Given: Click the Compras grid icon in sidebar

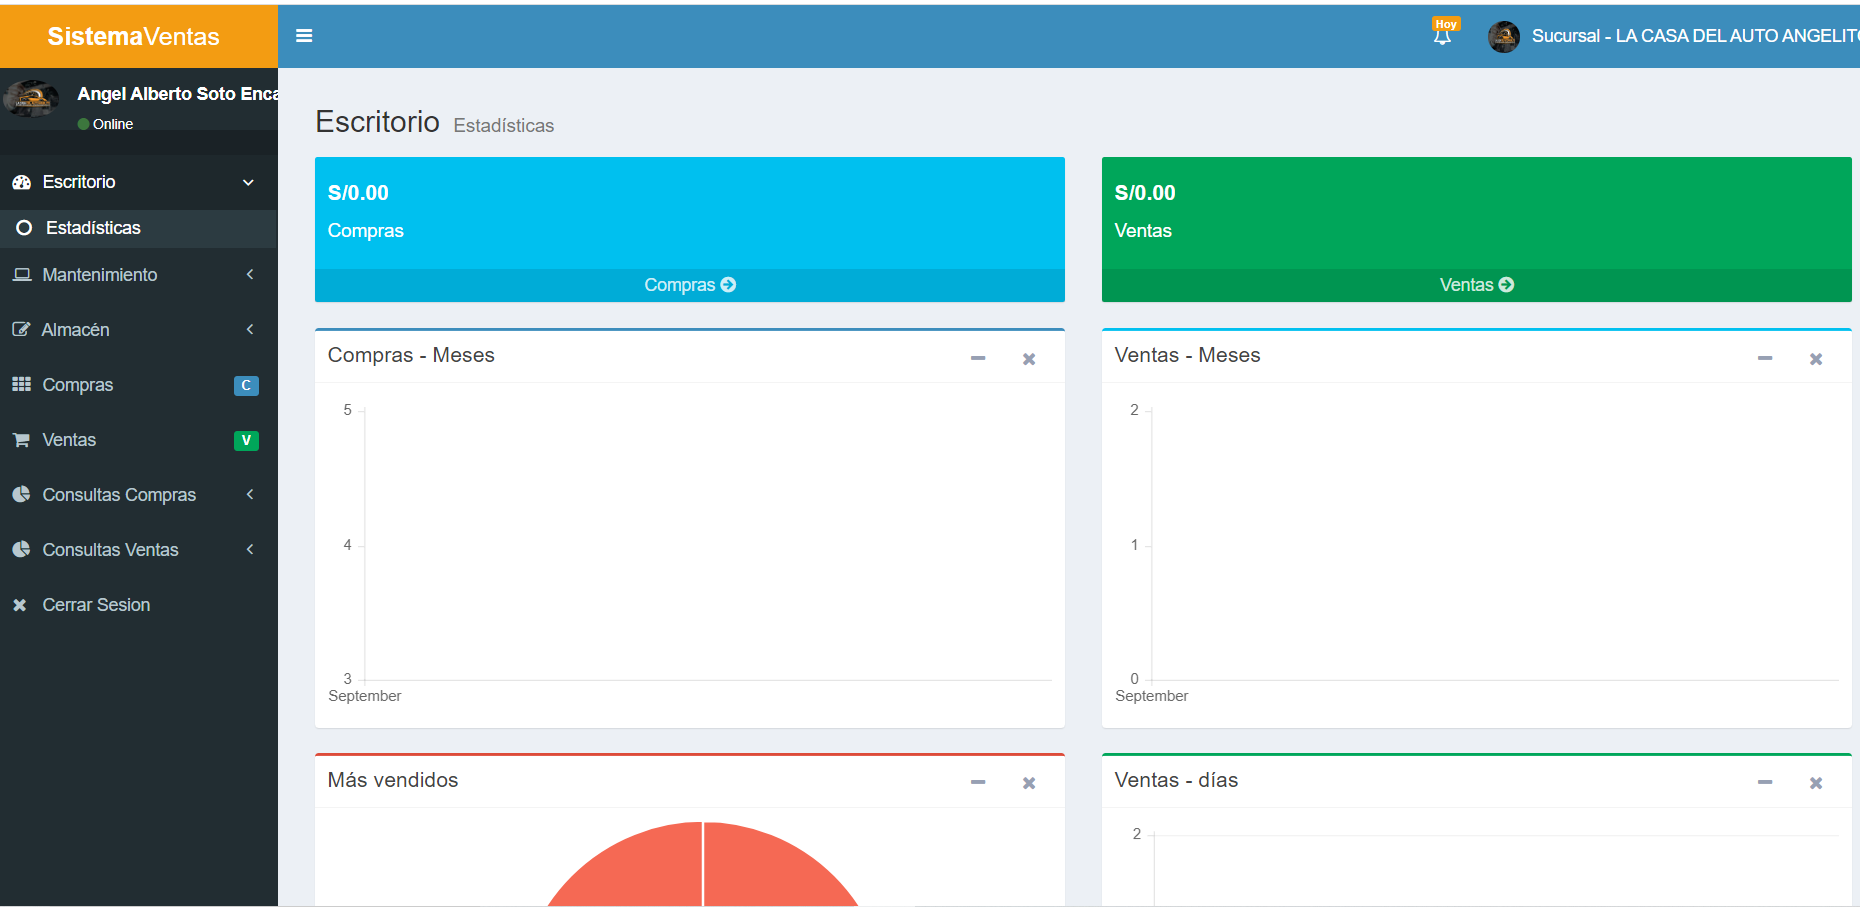Looking at the screenshot, I should pos(21,385).
